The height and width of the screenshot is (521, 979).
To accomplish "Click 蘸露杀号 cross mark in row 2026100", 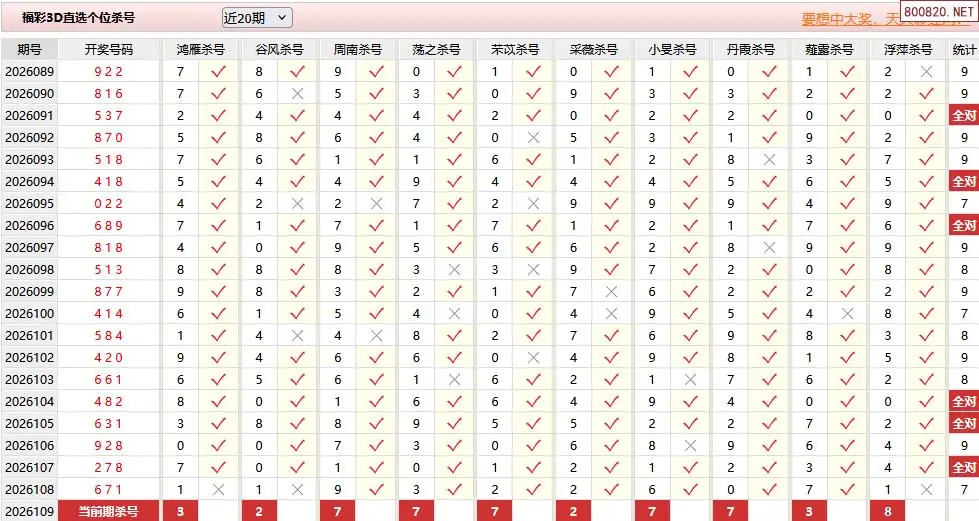I will tap(847, 314).
